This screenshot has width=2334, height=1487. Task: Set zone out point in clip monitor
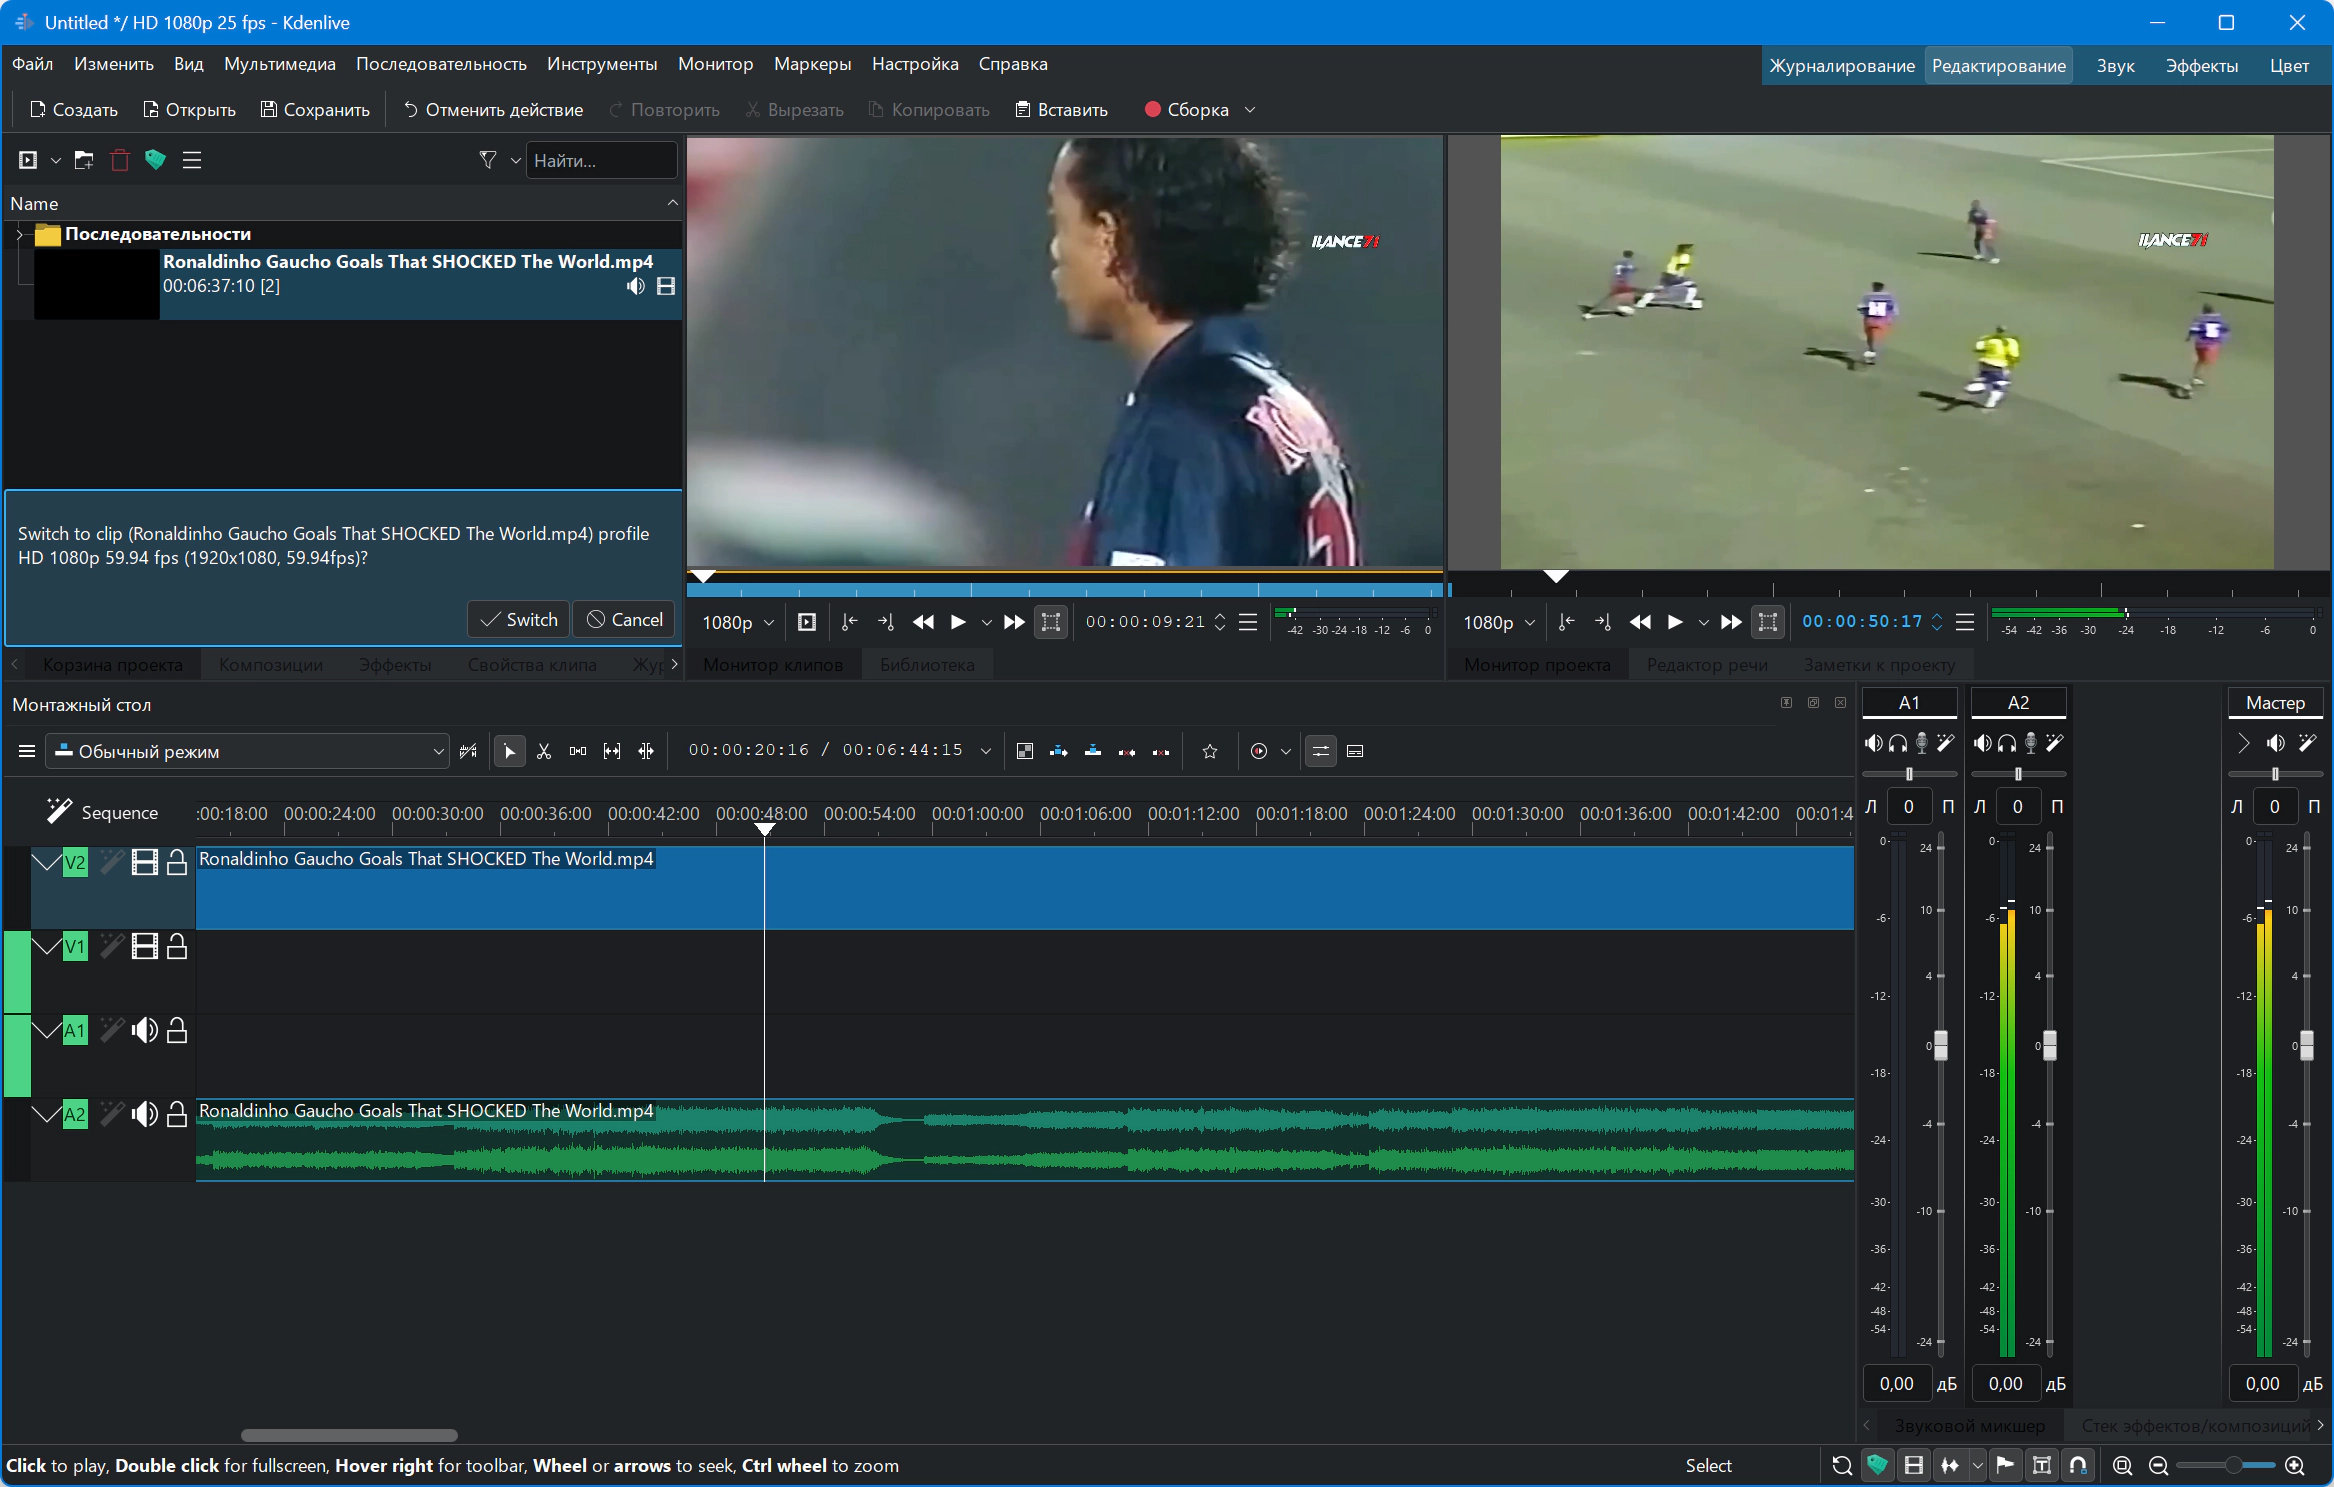[x=886, y=622]
